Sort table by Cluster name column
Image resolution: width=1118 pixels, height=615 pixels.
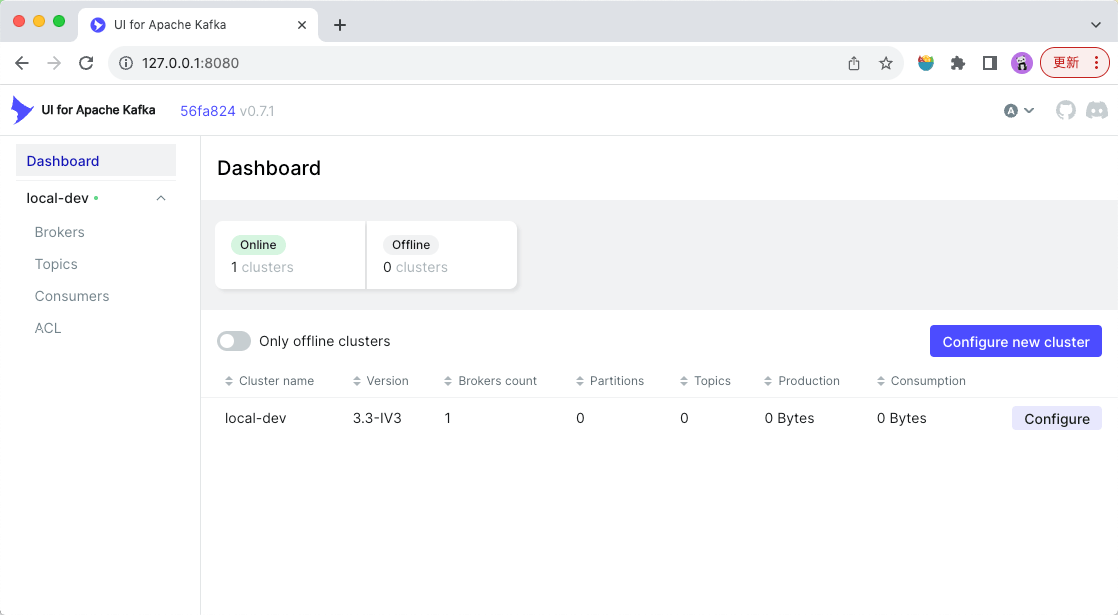click(x=276, y=381)
